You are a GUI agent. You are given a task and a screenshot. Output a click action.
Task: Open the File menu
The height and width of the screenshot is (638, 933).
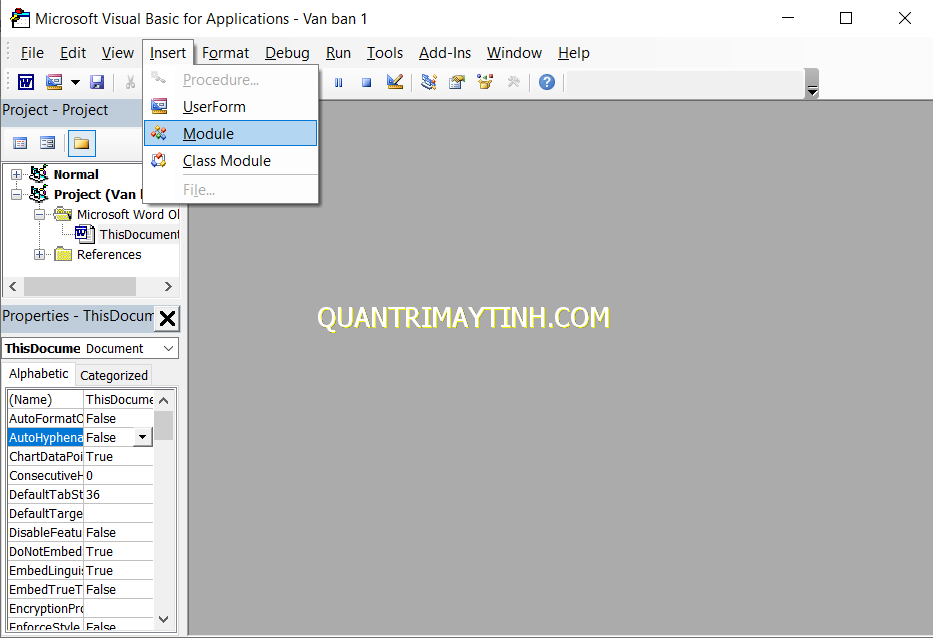click(x=32, y=53)
